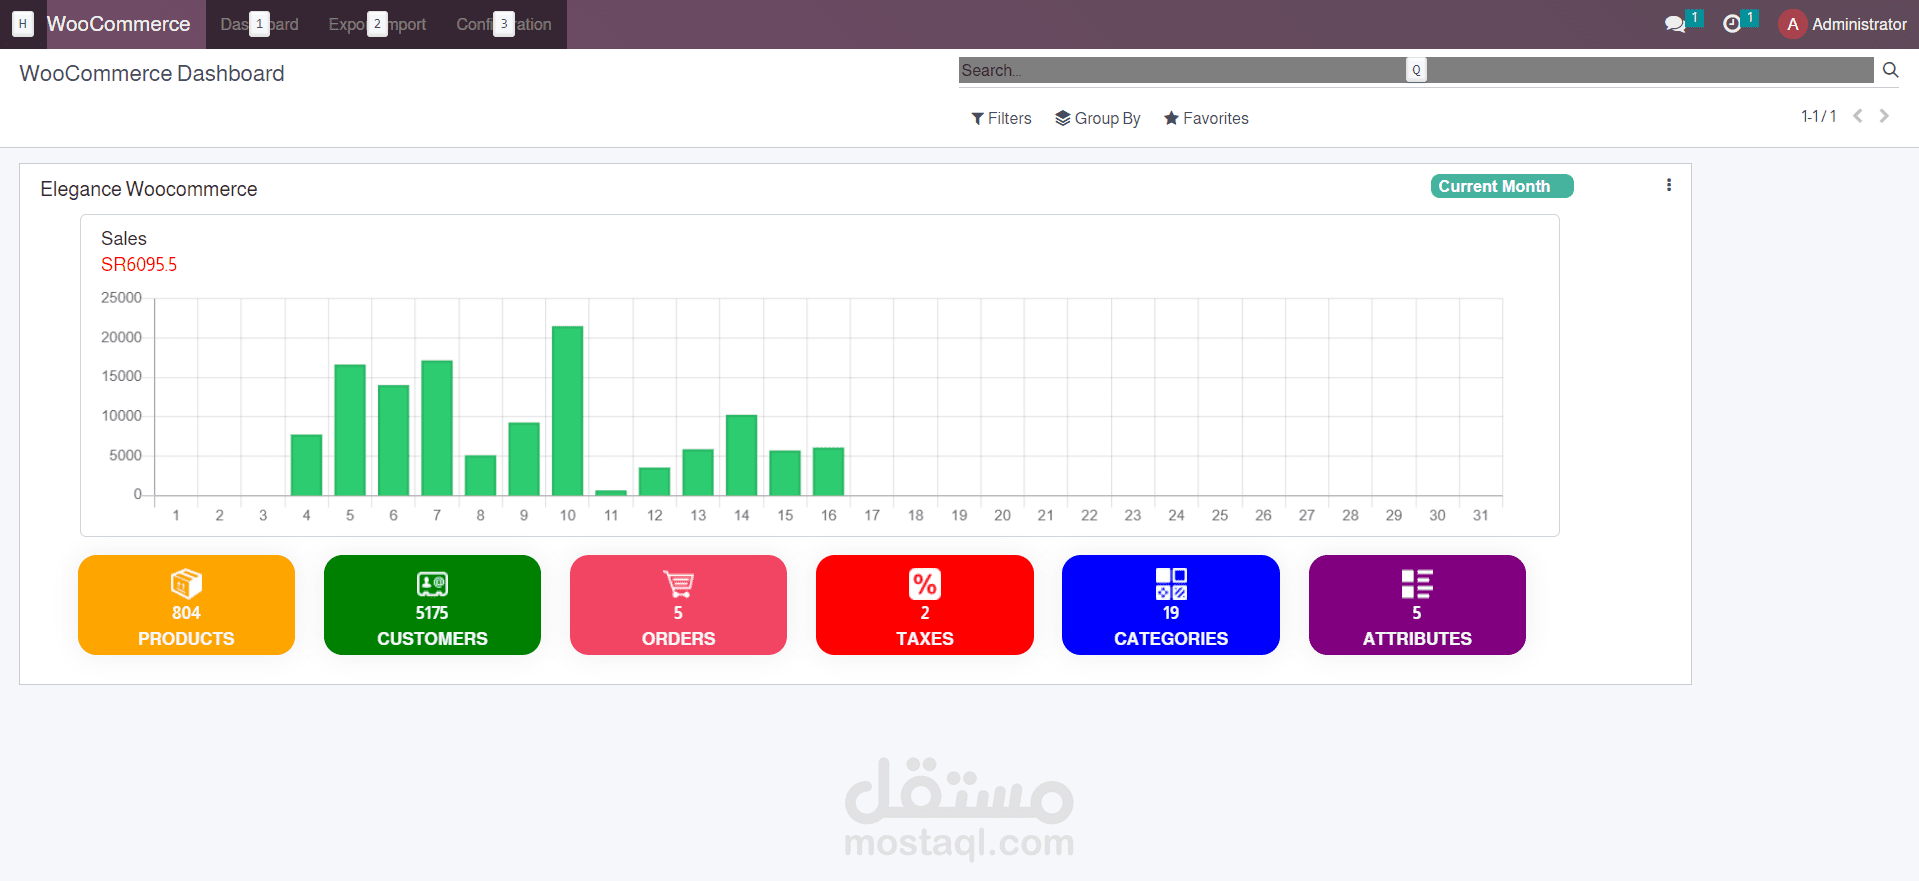Viewport: 1919px width, 881px height.
Task: Click the day 4 sales bar
Action: pos(306,465)
